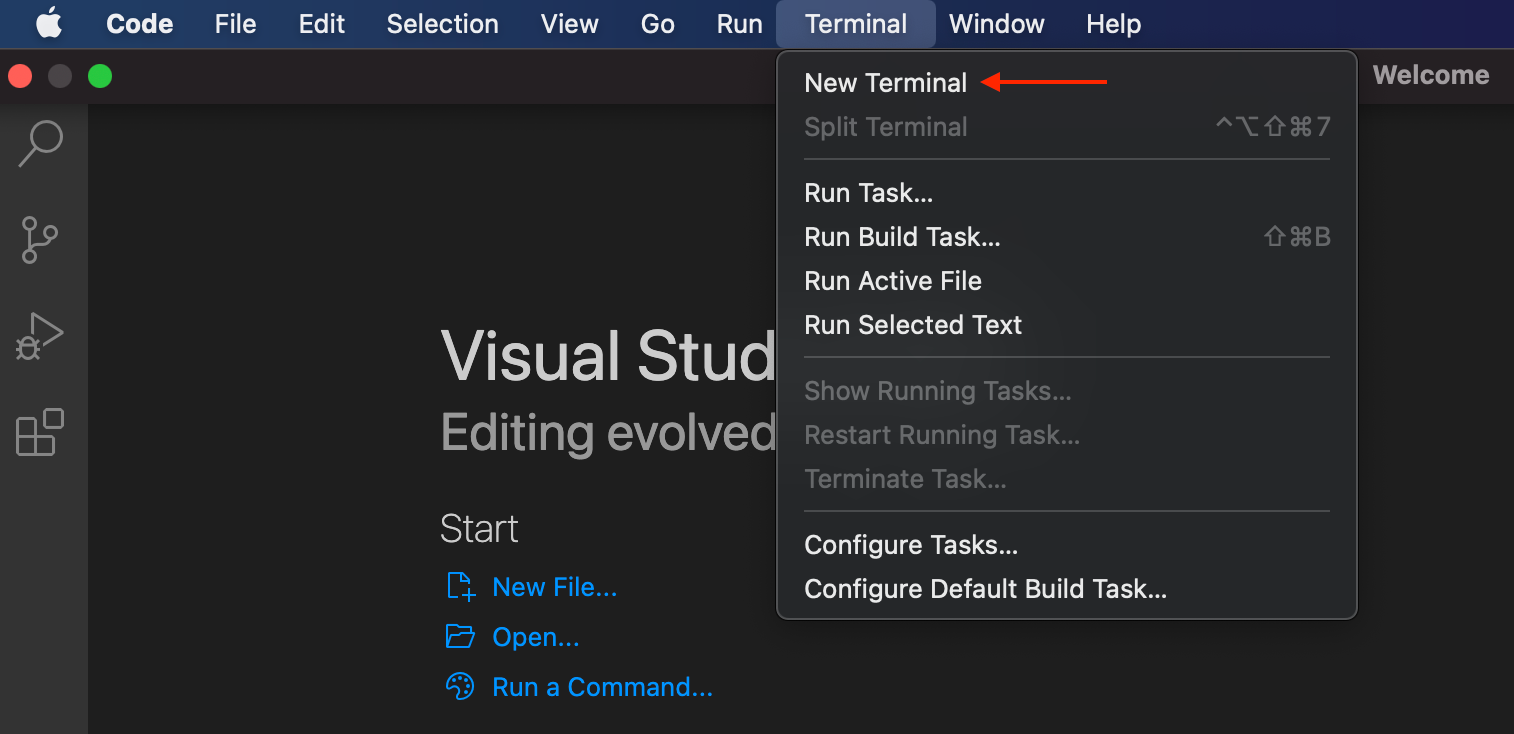Open the Selection menu in menu bar
The width and height of the screenshot is (1514, 734).
442,24
